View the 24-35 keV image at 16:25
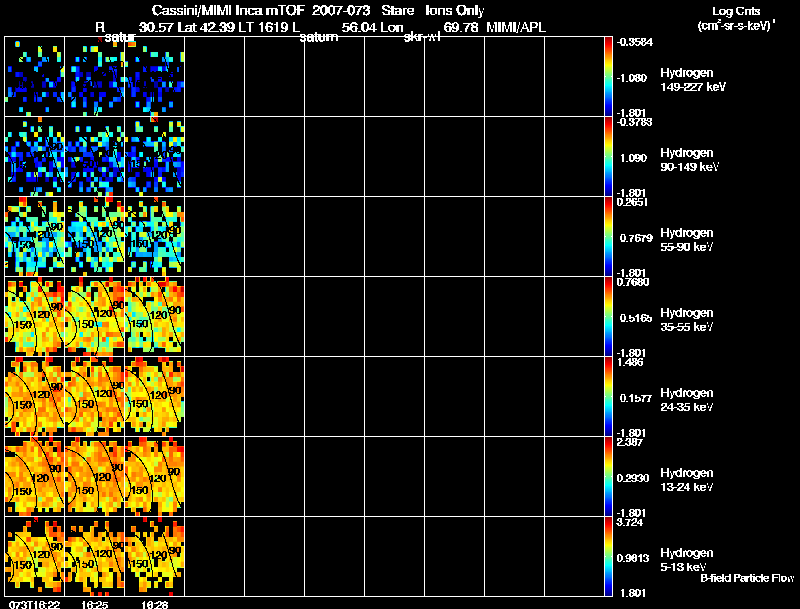The width and height of the screenshot is (800, 609). coord(94,396)
